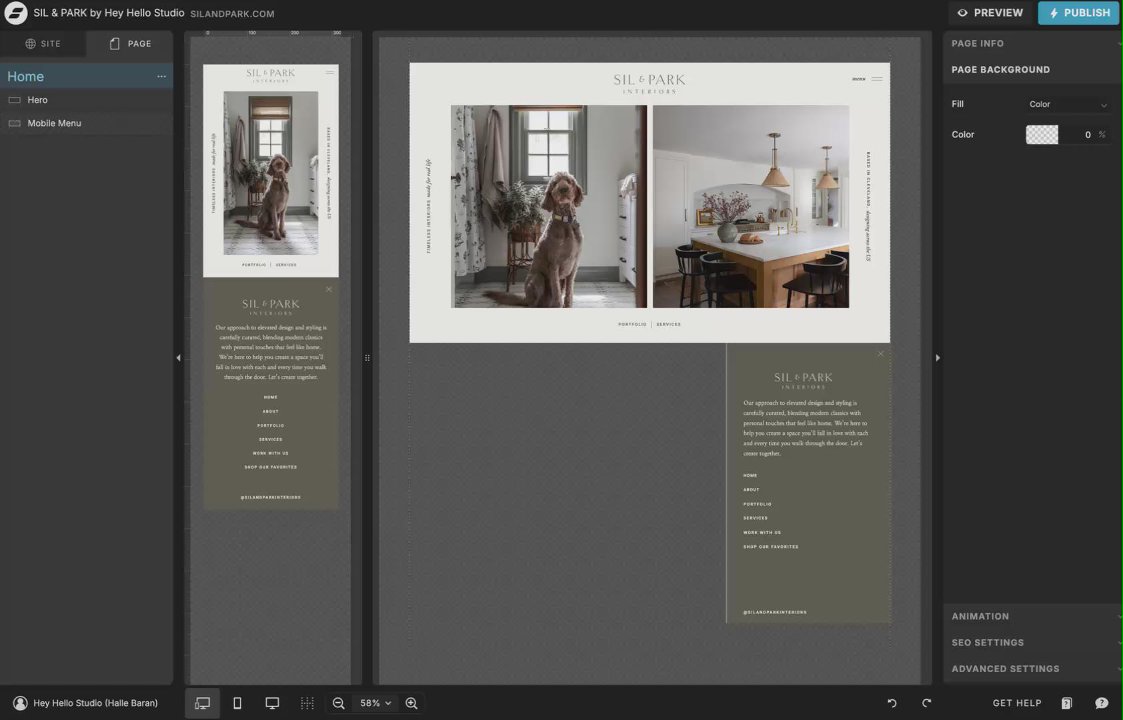This screenshot has width=1123, height=720.
Task: Click the Hero canvas rectangle icon
Action: 14,100
